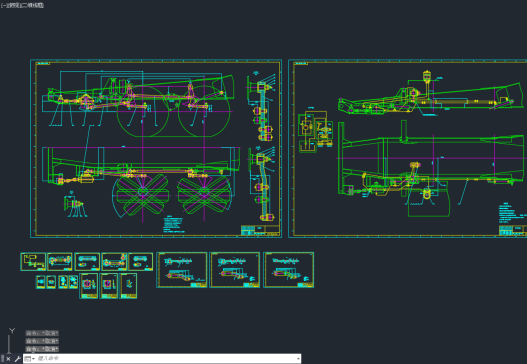This screenshot has width=527, height=364.
Task: Select the technical notes text in left sheet
Action: click(173, 225)
